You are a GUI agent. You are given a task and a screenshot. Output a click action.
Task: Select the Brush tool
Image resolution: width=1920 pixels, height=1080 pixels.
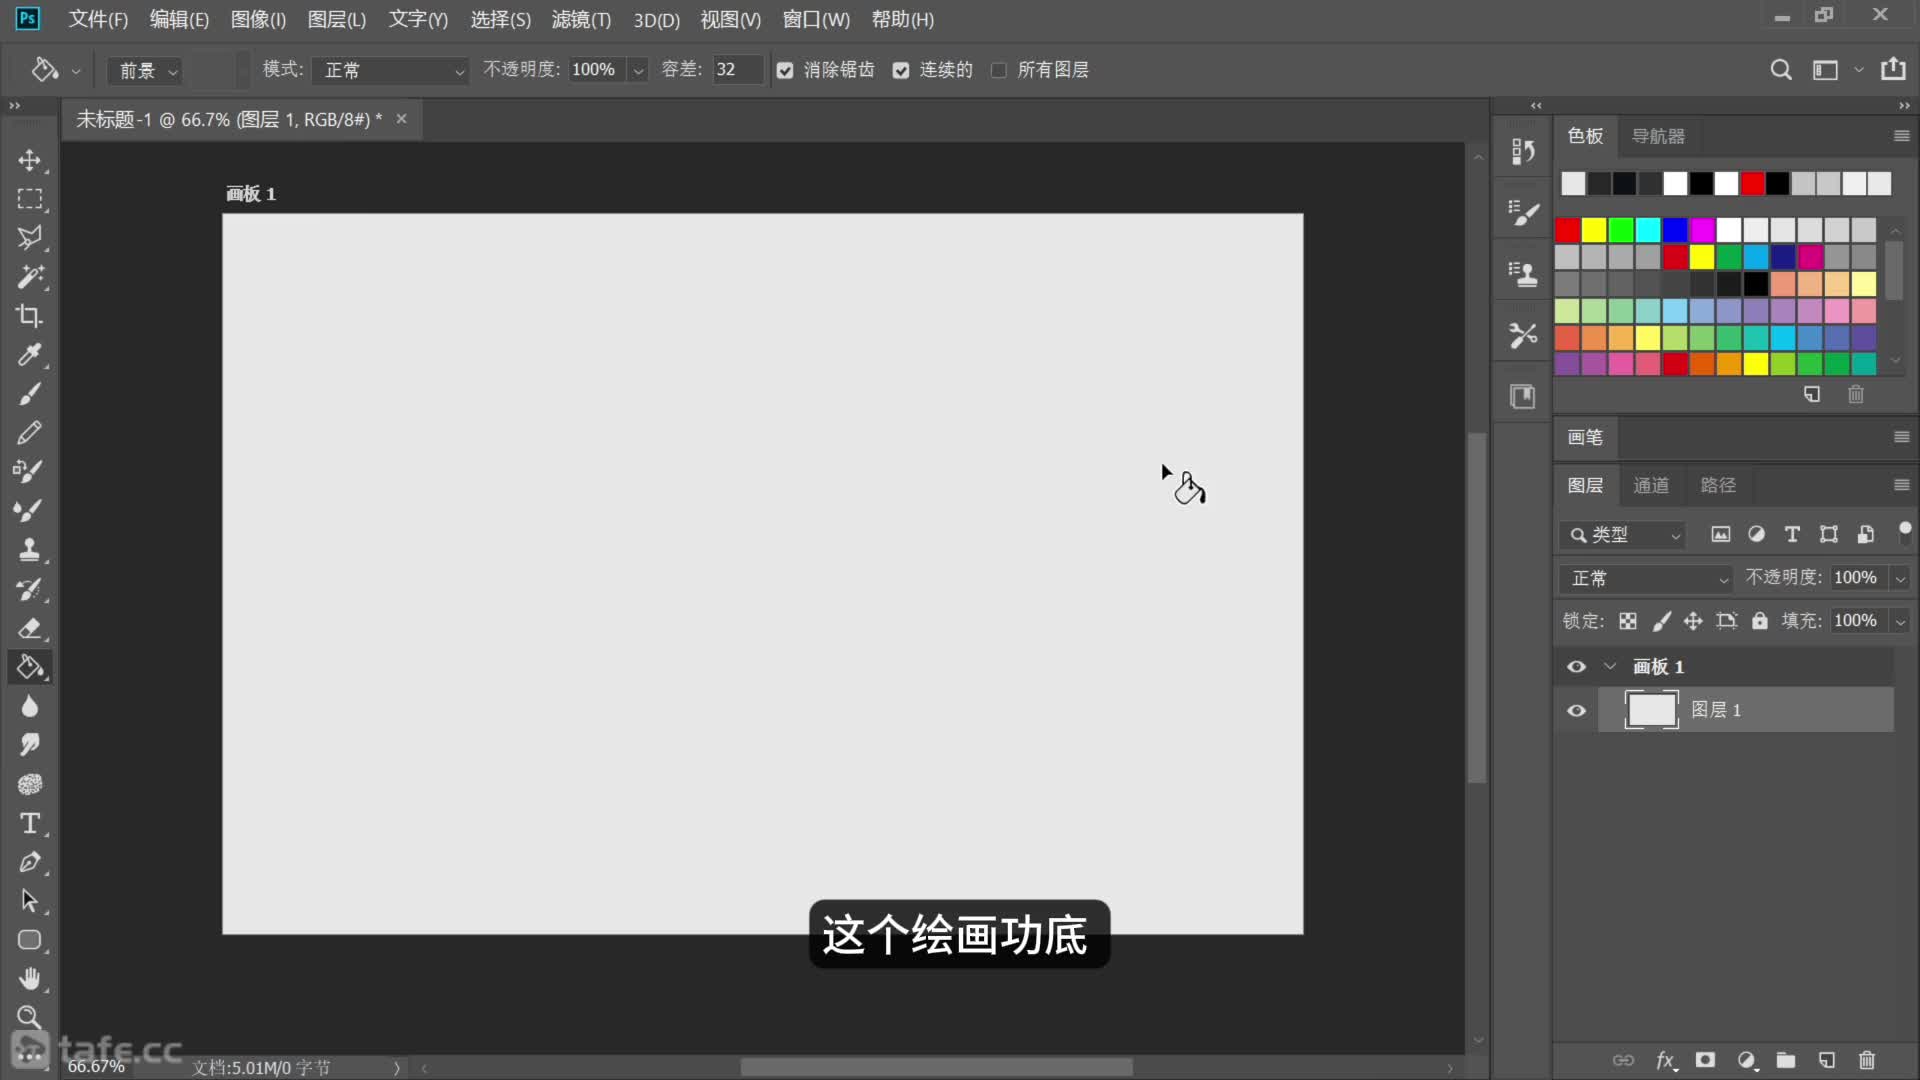30,394
